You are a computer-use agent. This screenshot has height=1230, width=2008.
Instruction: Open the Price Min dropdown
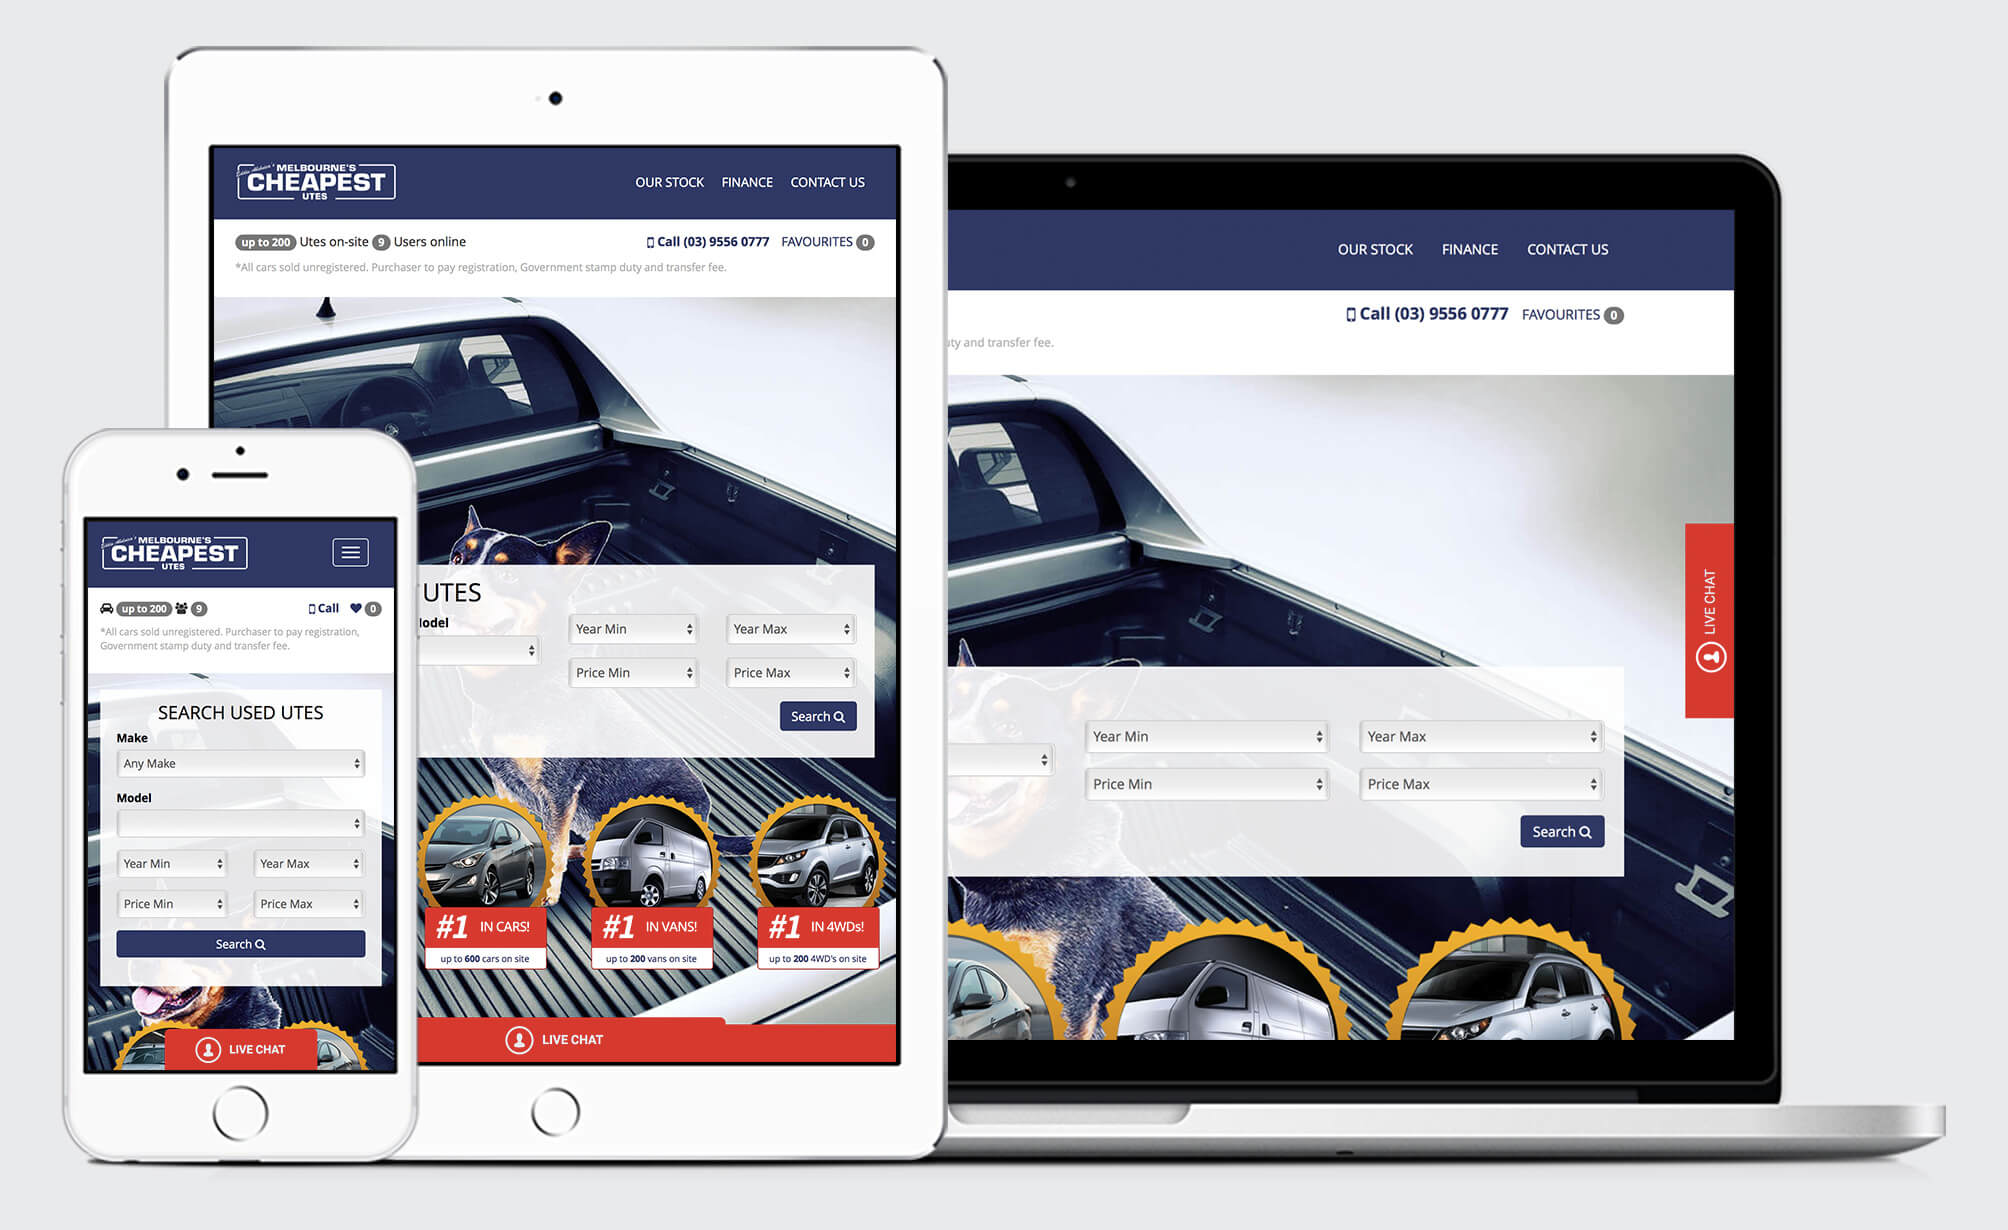tap(1205, 784)
